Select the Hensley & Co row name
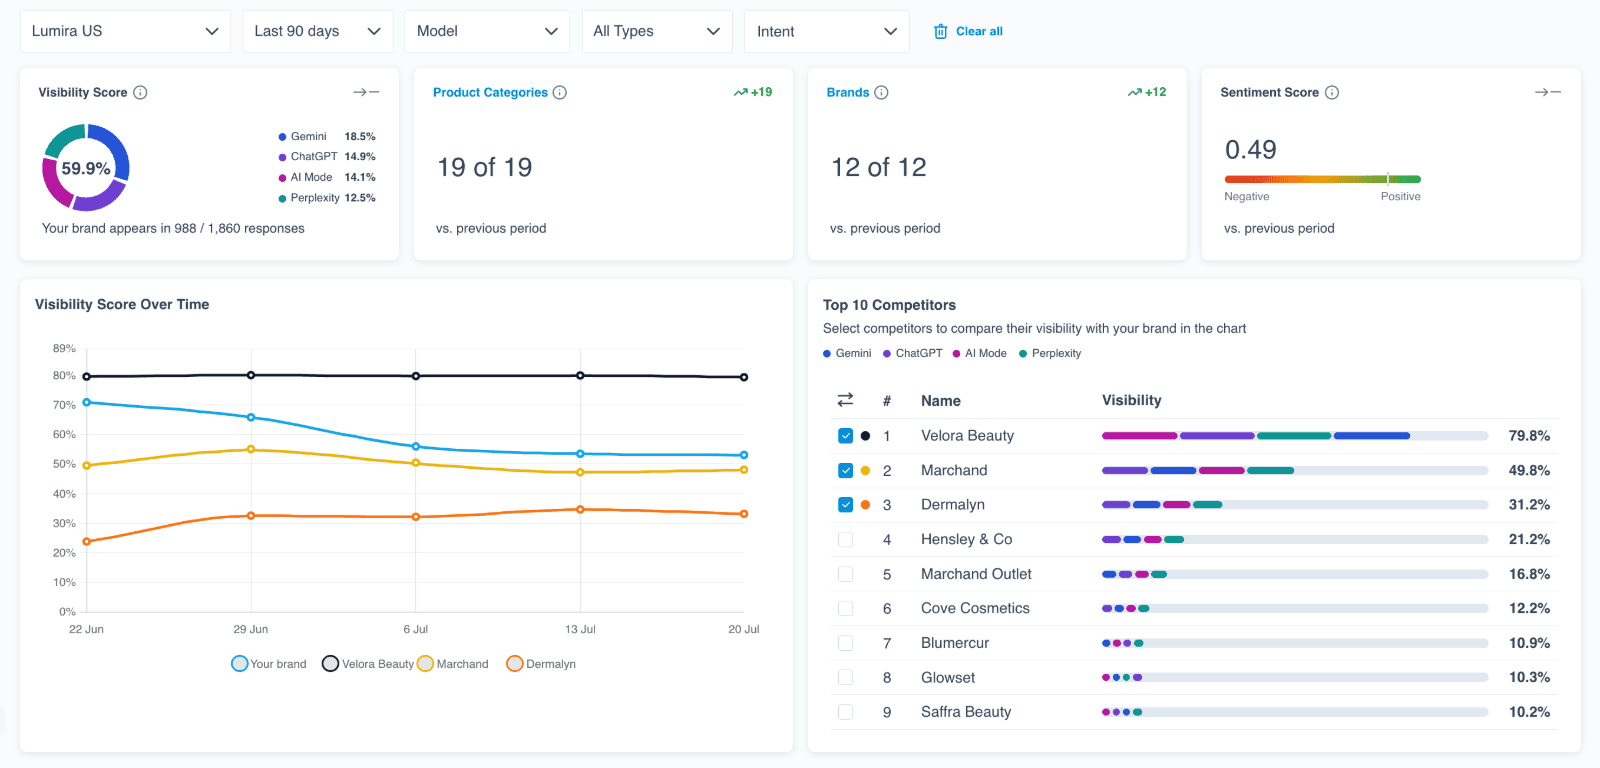Screen dimensions: 1600x768 click(966, 539)
